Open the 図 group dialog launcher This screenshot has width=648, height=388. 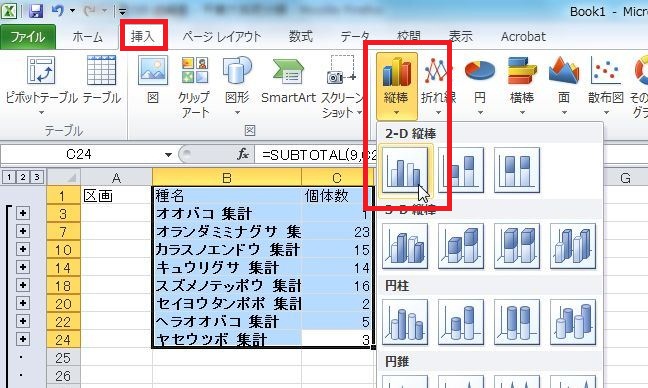pos(249,131)
